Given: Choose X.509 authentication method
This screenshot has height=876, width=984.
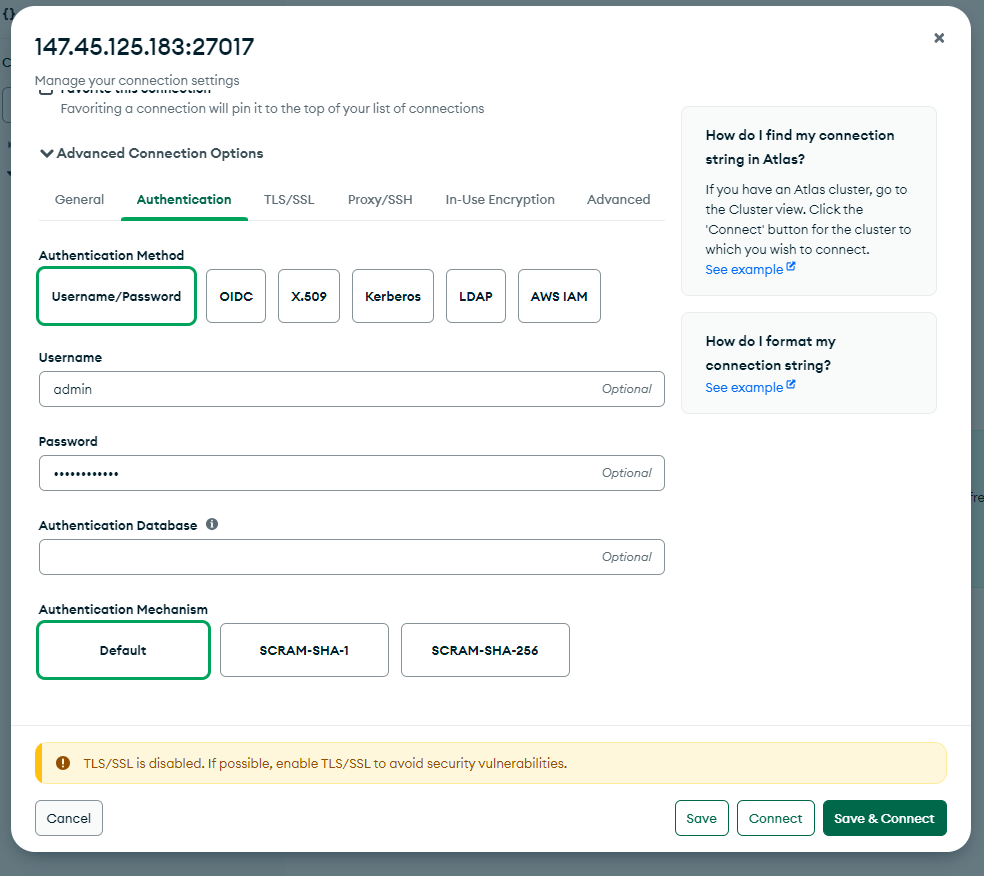Looking at the screenshot, I should (x=308, y=296).
